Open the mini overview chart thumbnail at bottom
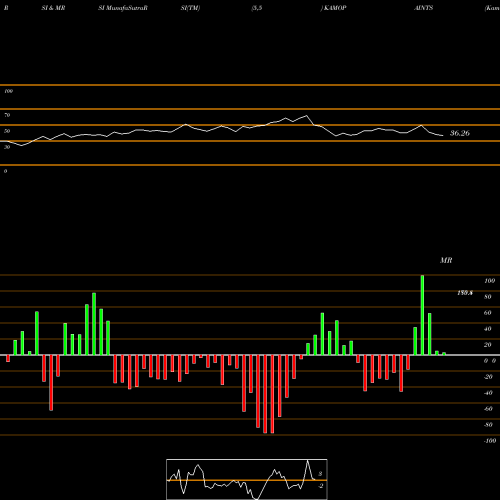Screen dimensions: 500x500 [x=247, y=479]
